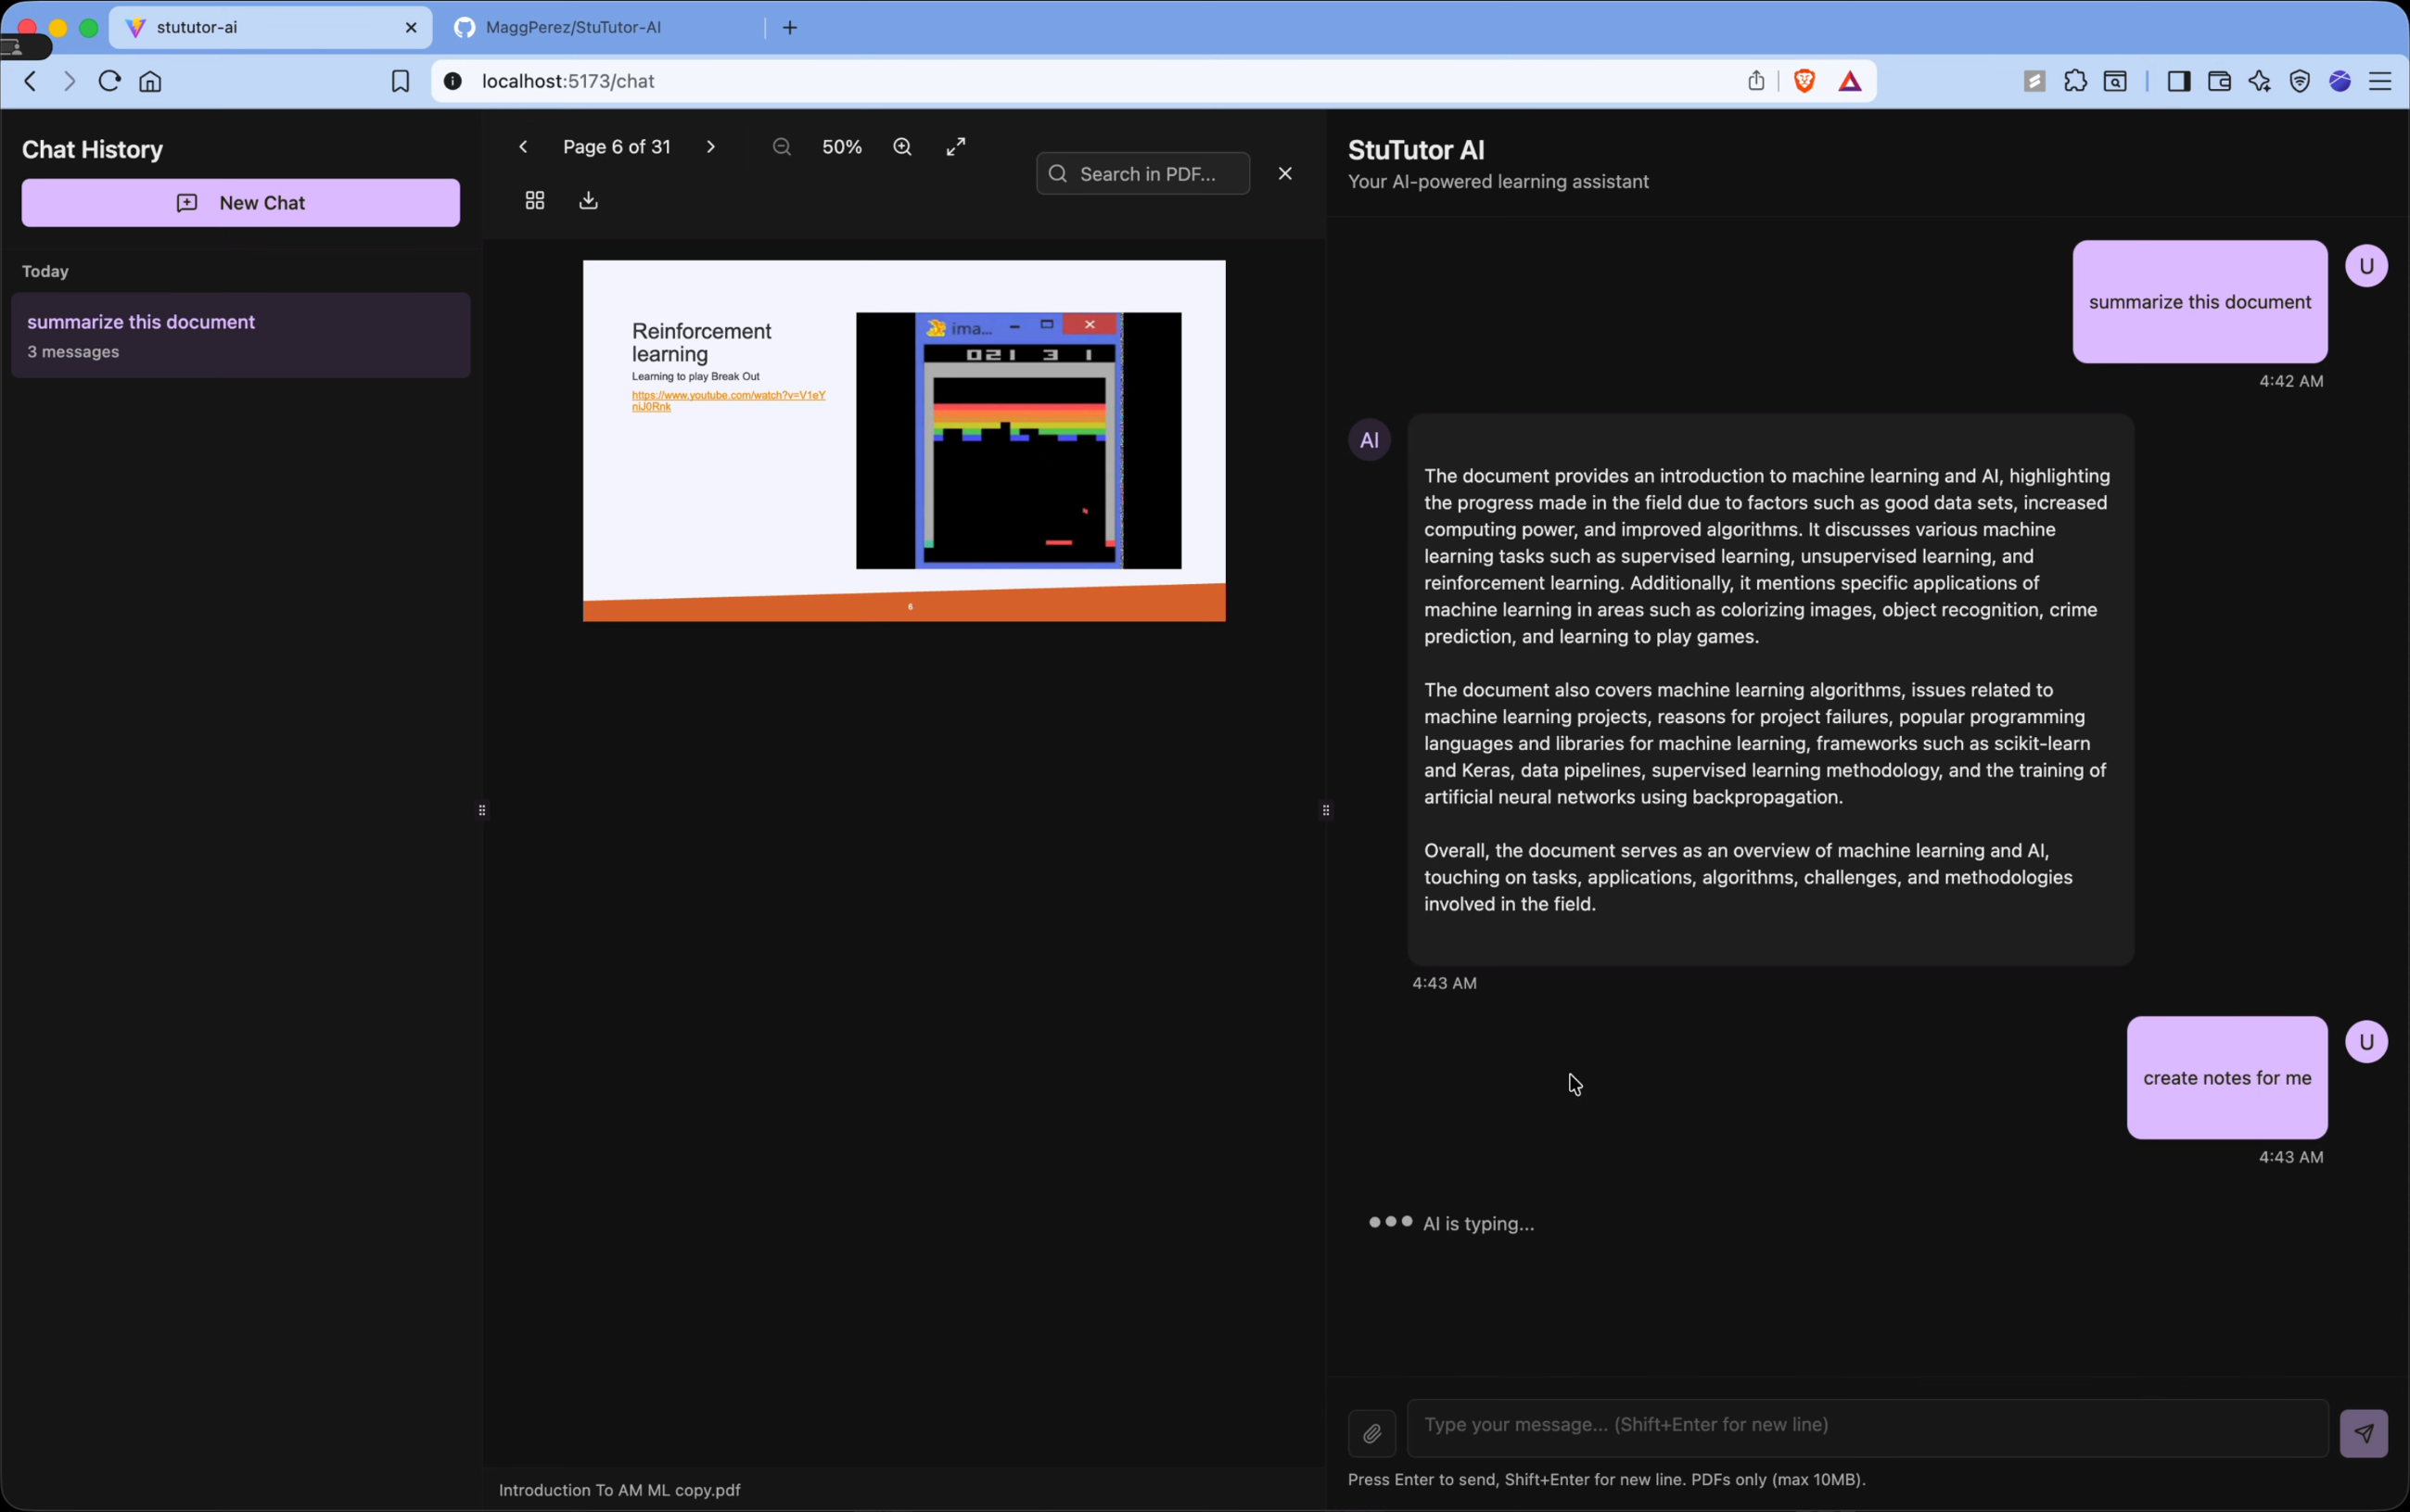Open the Brave Shields icon
This screenshot has width=2410, height=1512.
tap(1804, 82)
